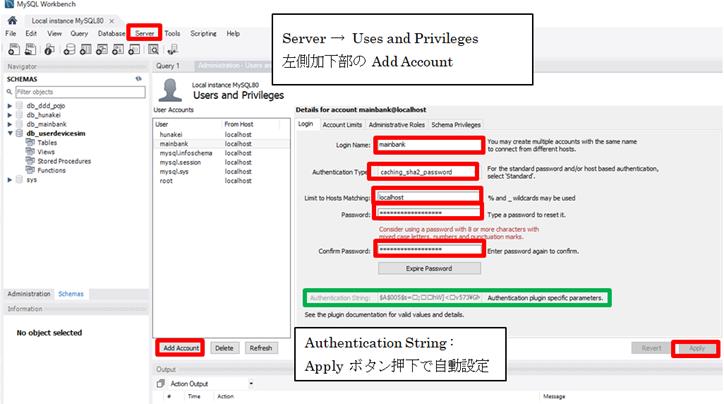Focus the Filter objects search field
This screenshot has height=404, width=724.
(x=80, y=92)
